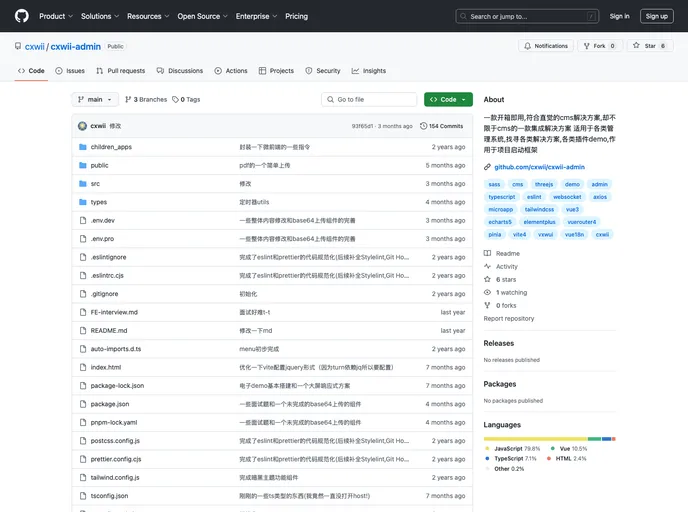Click the commit history clock icon

pyautogui.click(x=423, y=126)
